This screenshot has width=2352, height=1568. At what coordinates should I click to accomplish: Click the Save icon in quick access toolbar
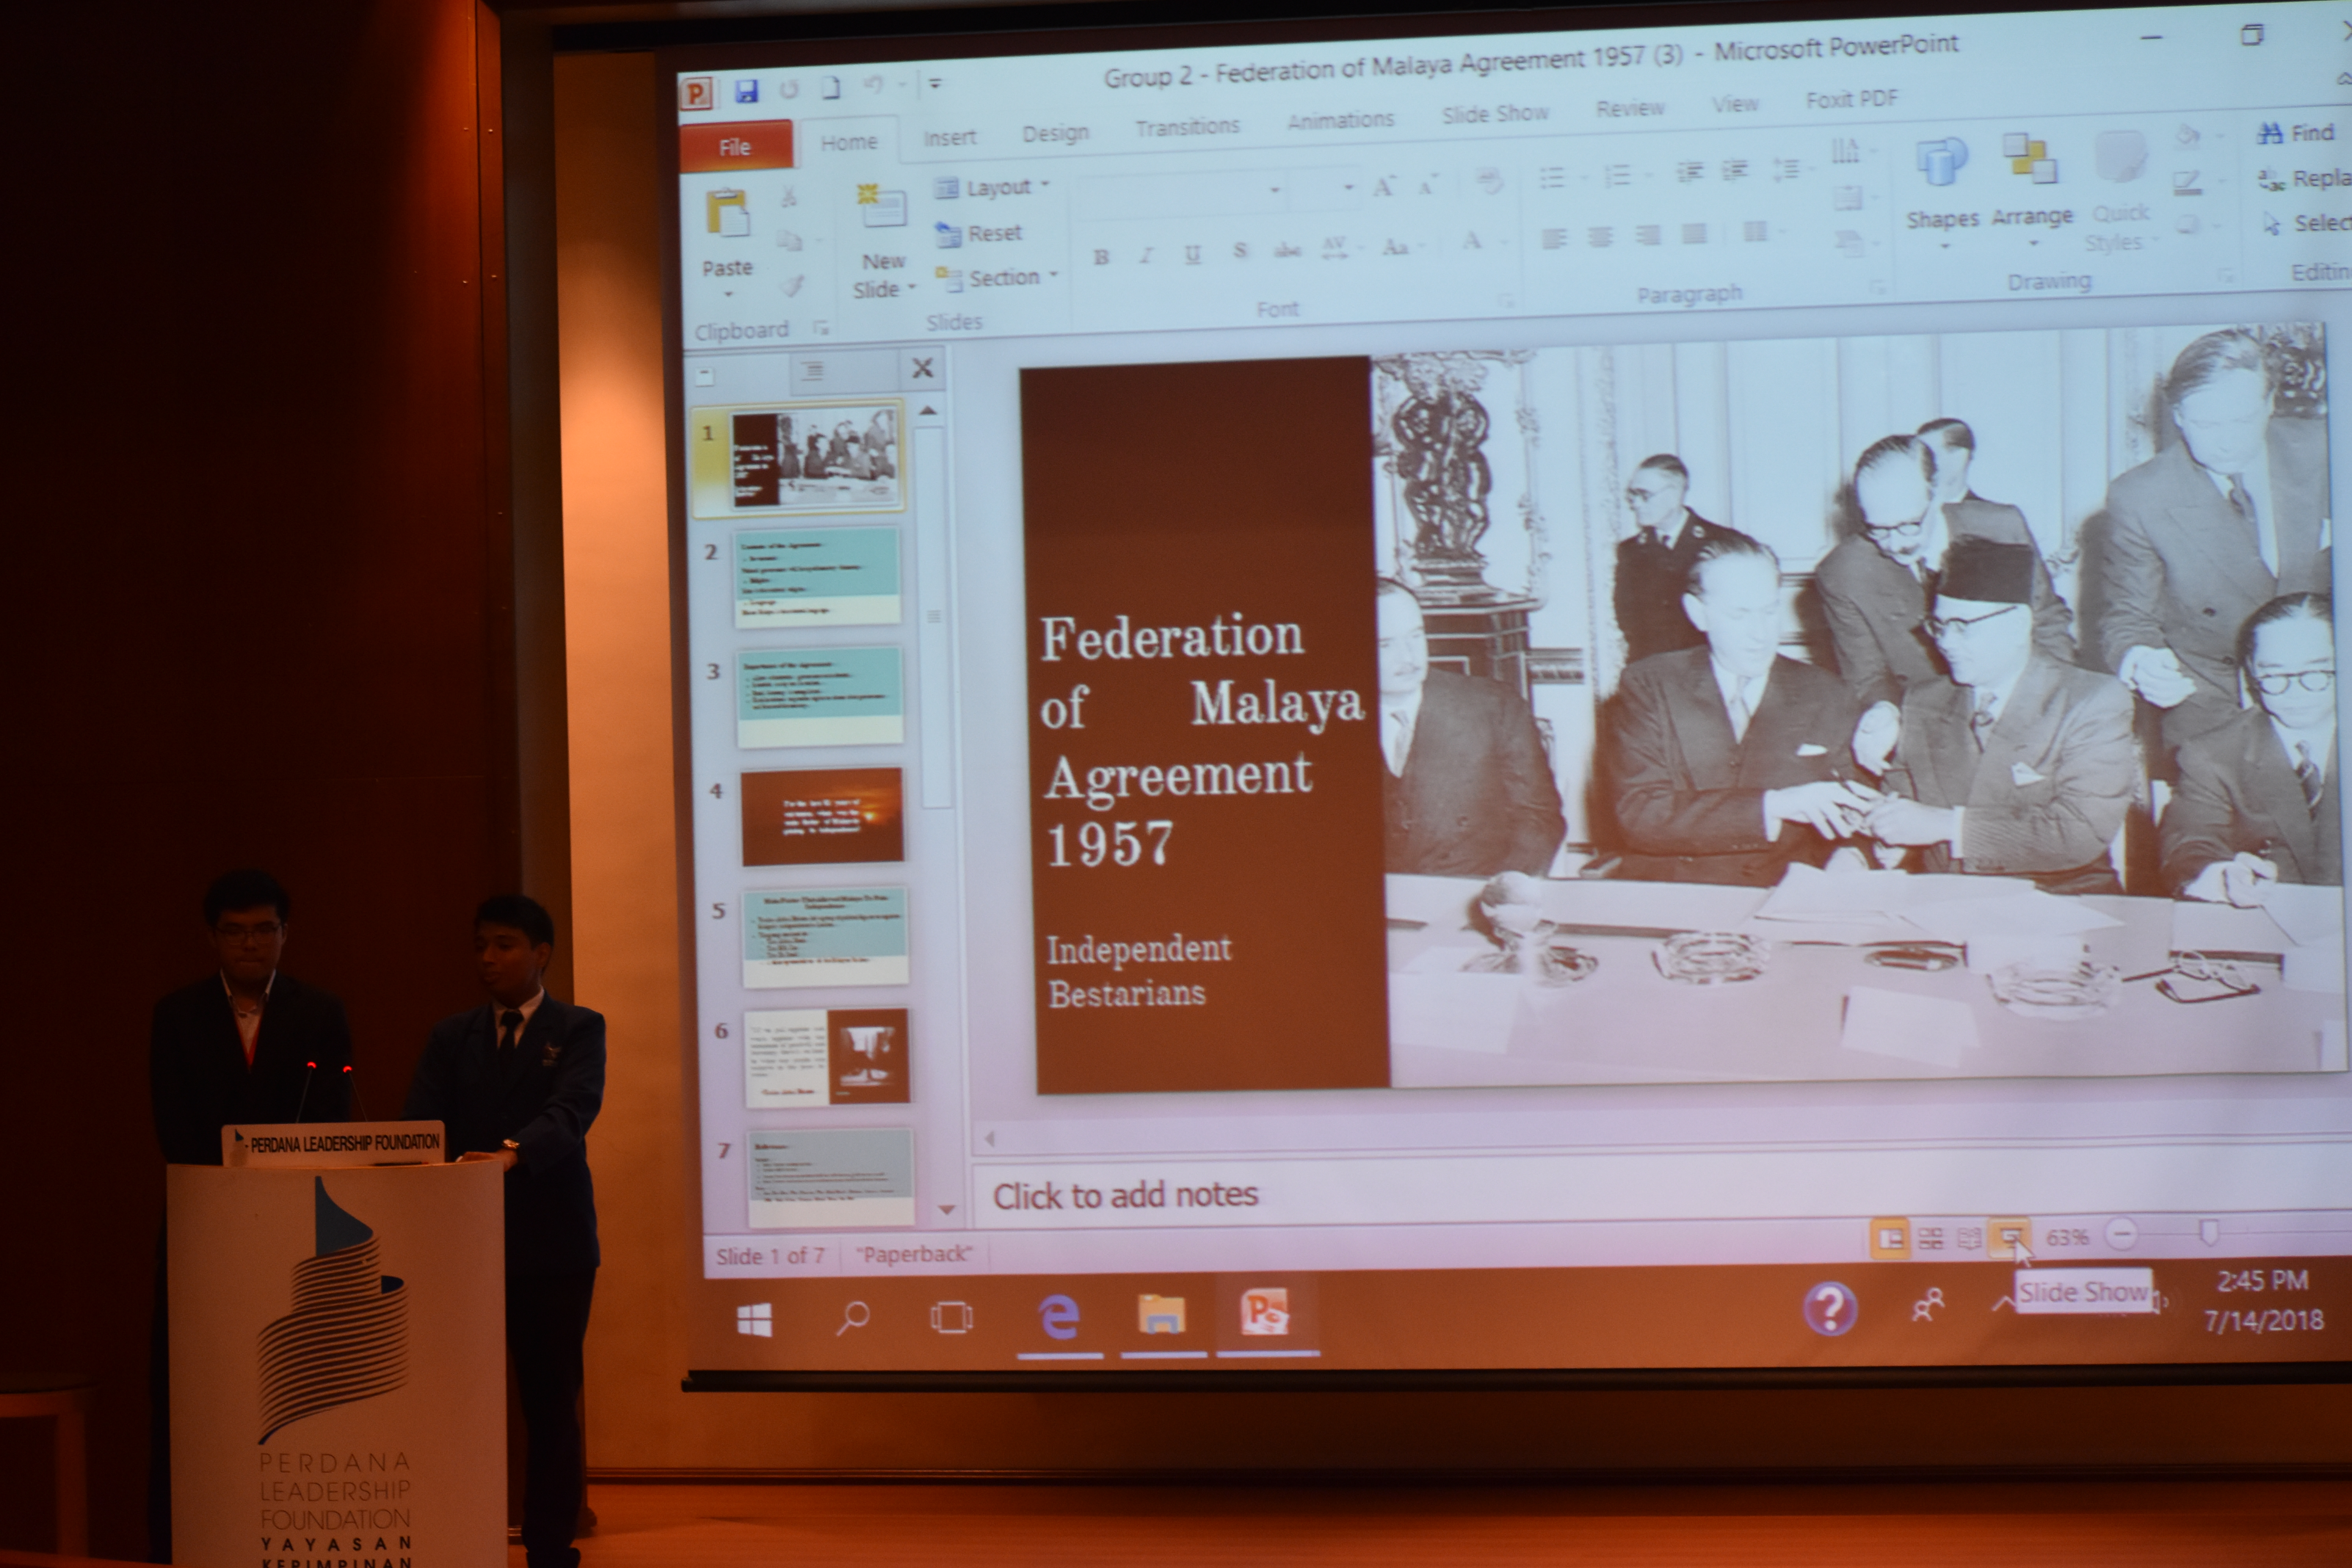(746, 91)
